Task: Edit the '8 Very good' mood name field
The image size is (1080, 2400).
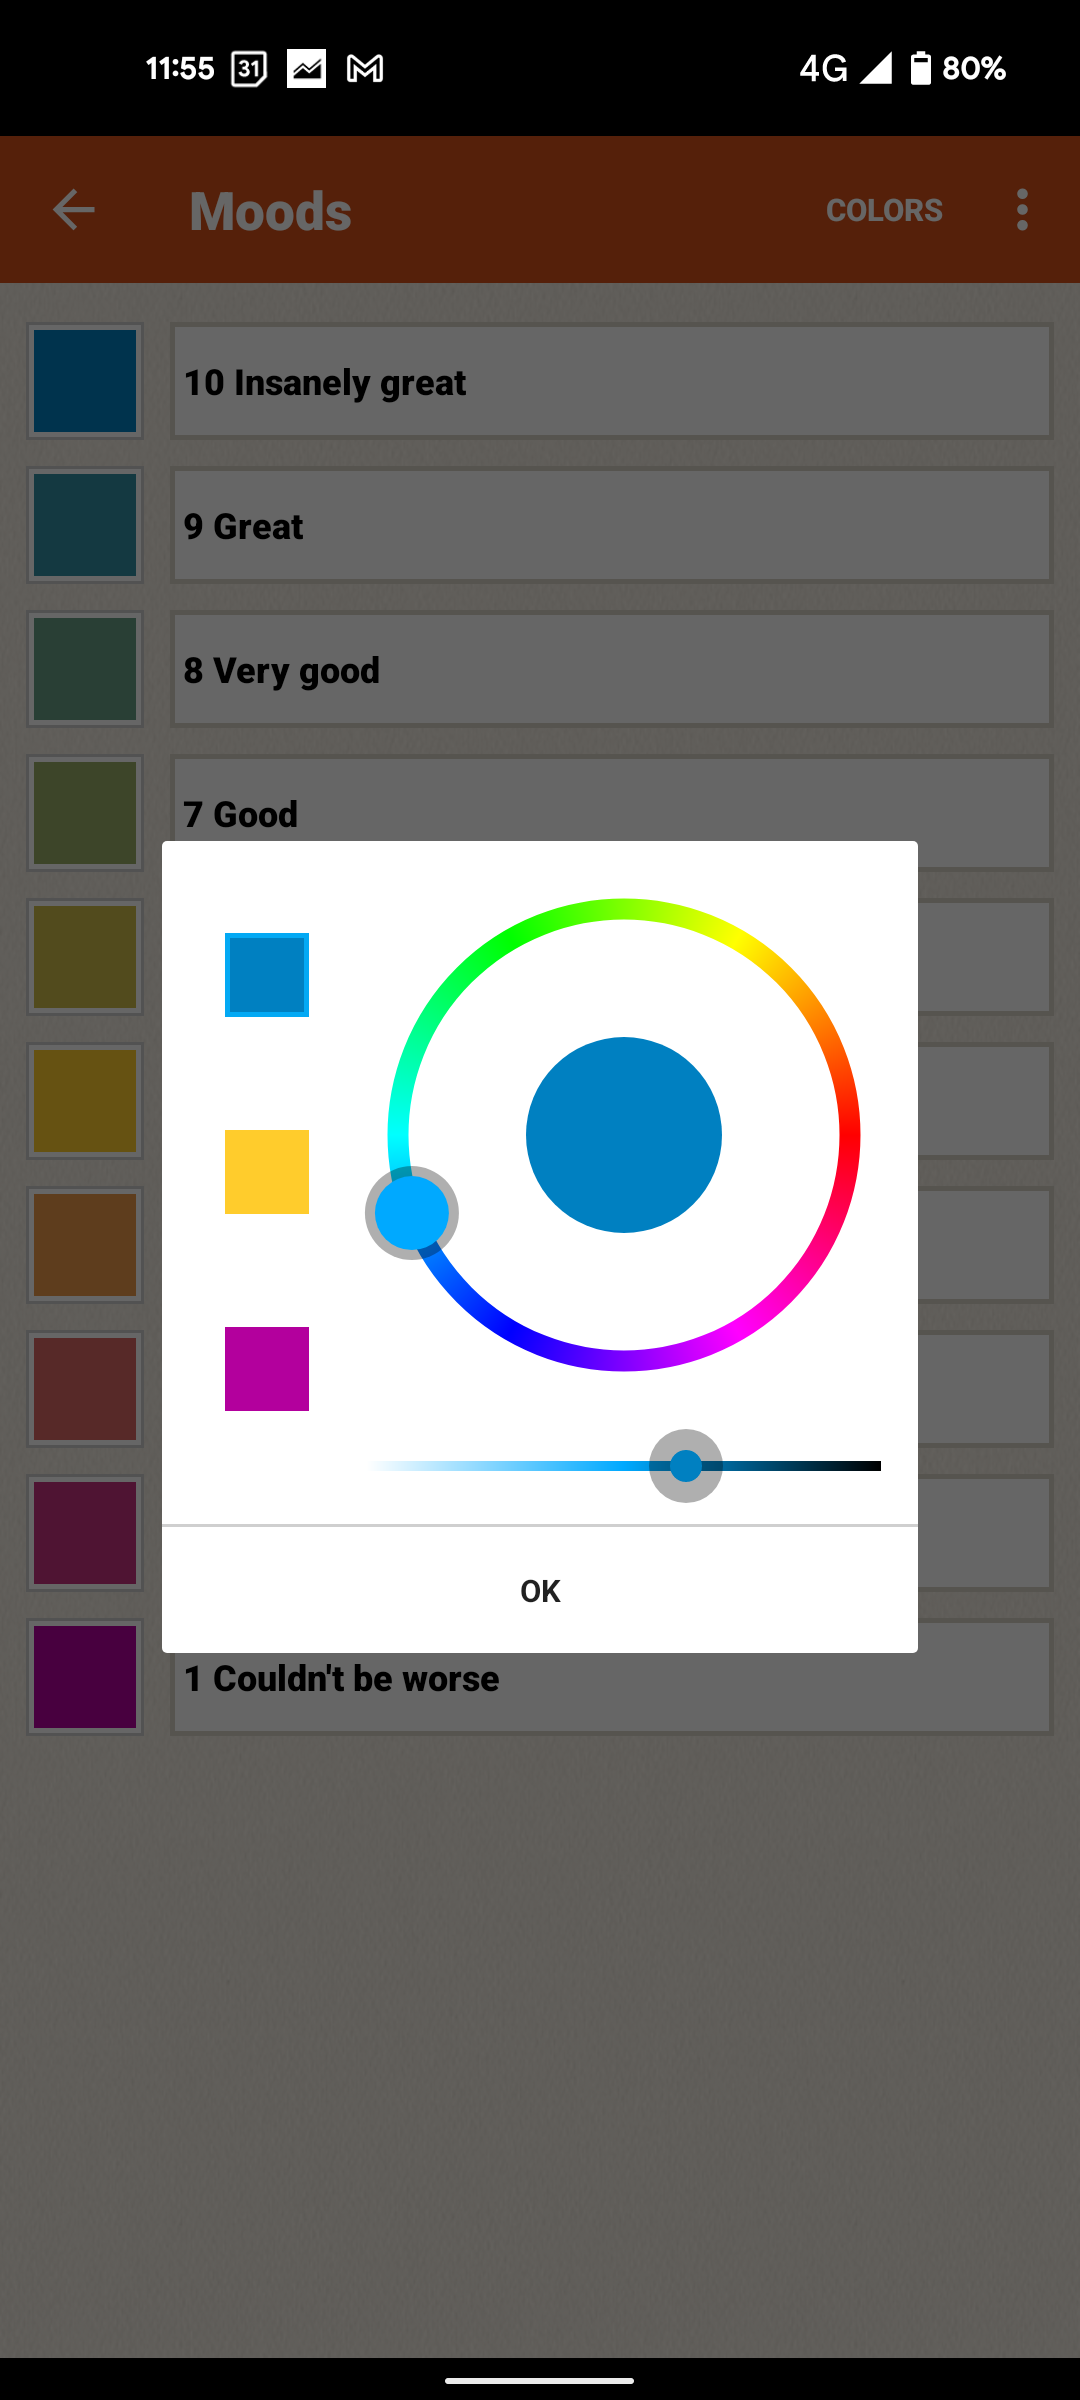Action: click(x=612, y=669)
